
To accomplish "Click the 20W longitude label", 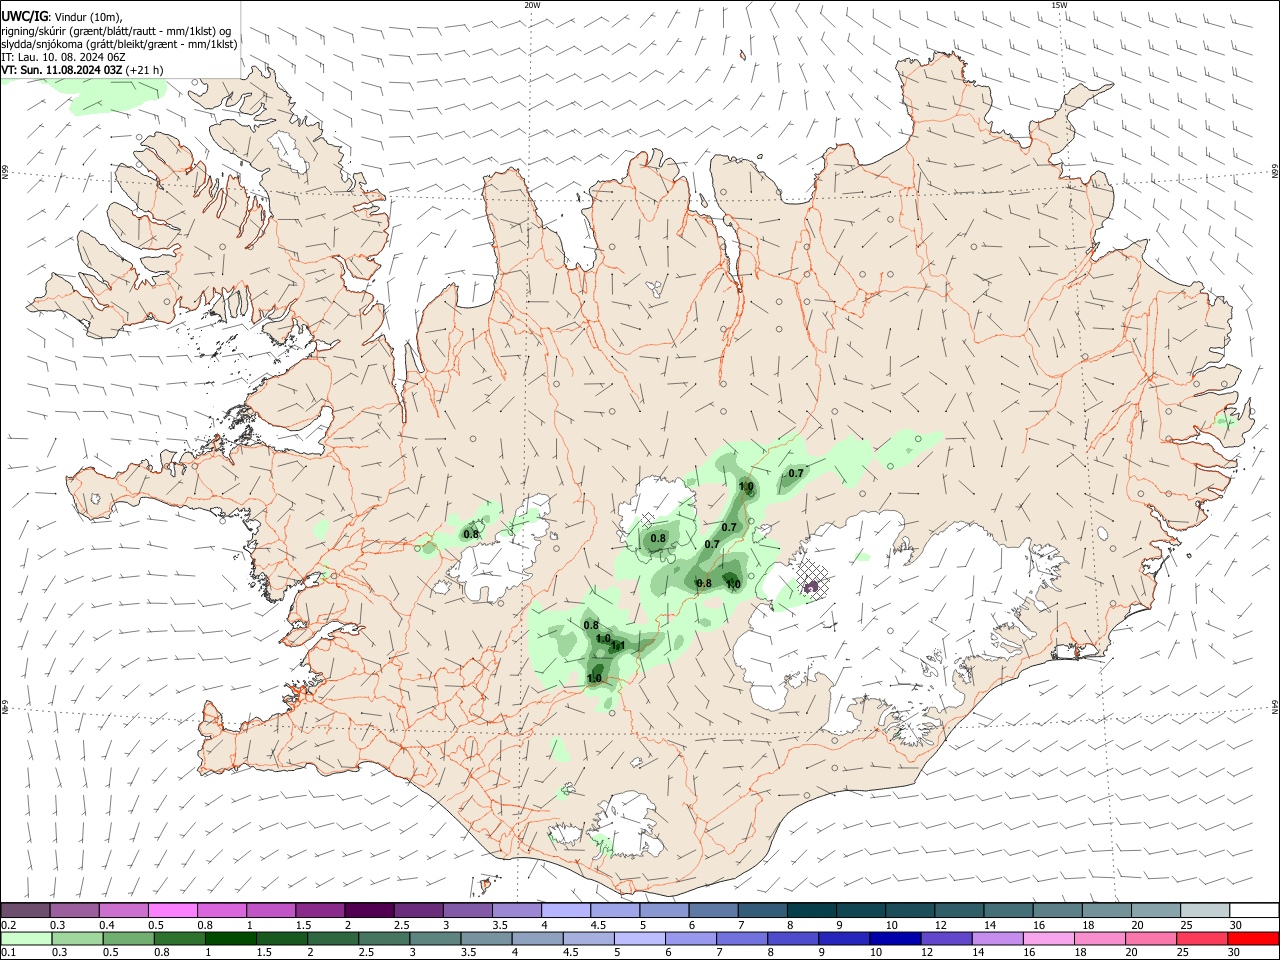I will pos(533,5).
